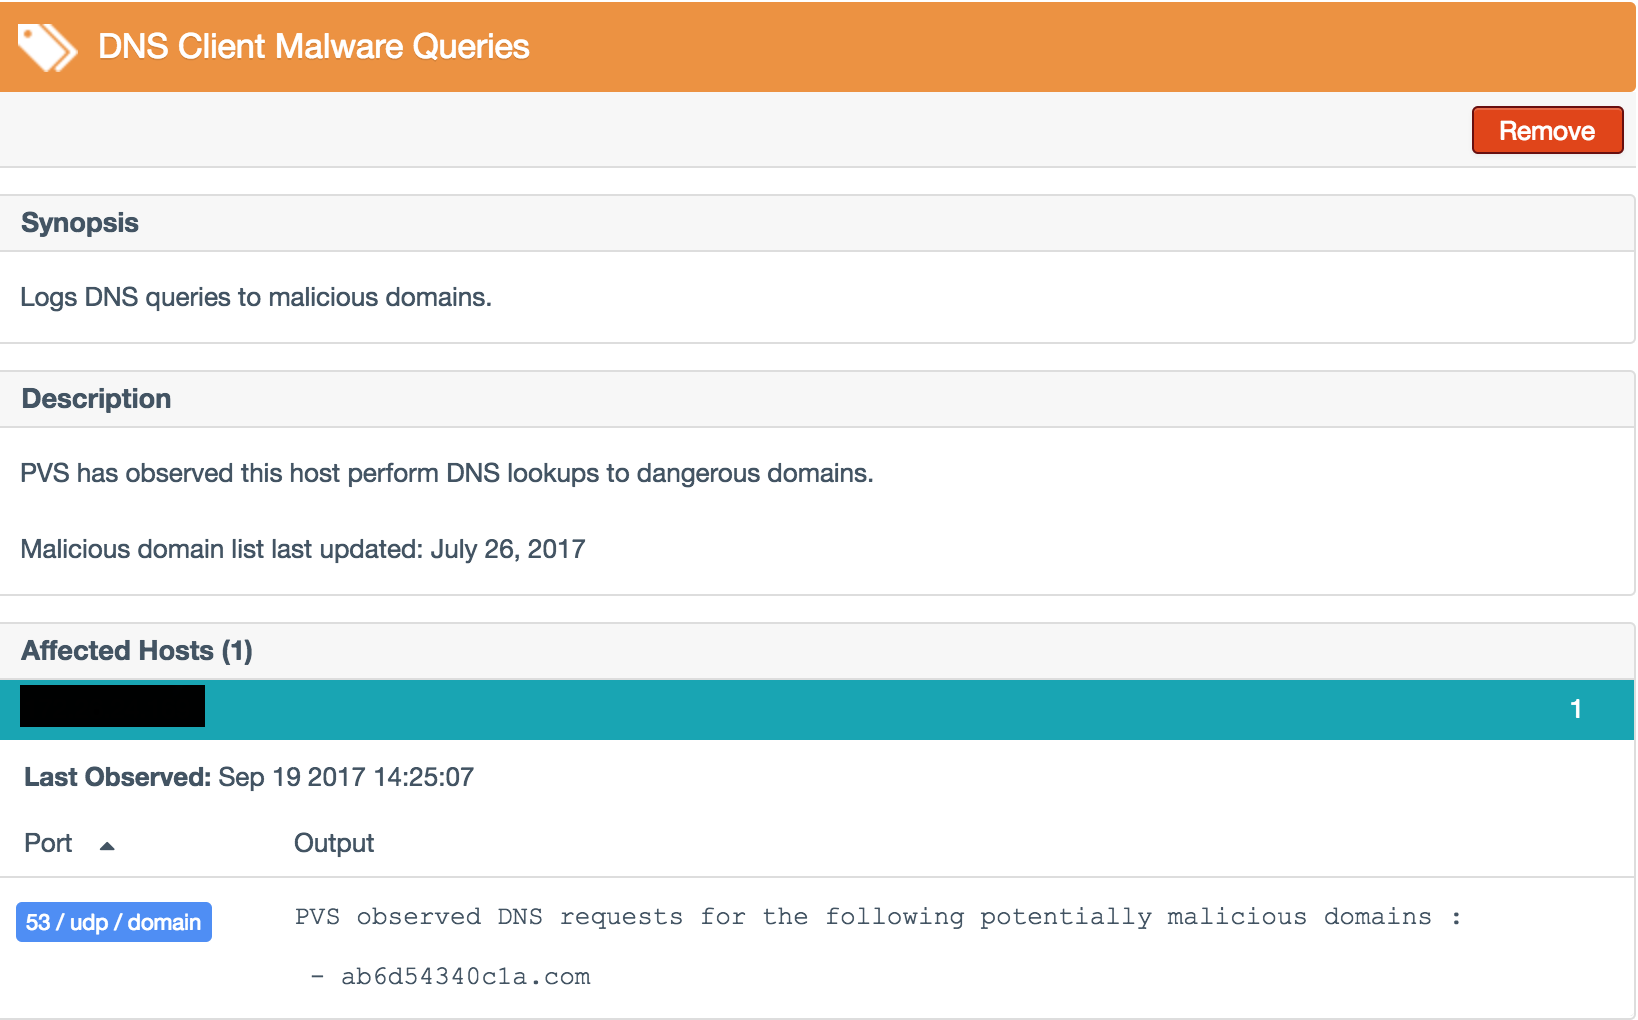The width and height of the screenshot is (1638, 1020).
Task: Collapse the affected host row bar
Action: (x=817, y=710)
